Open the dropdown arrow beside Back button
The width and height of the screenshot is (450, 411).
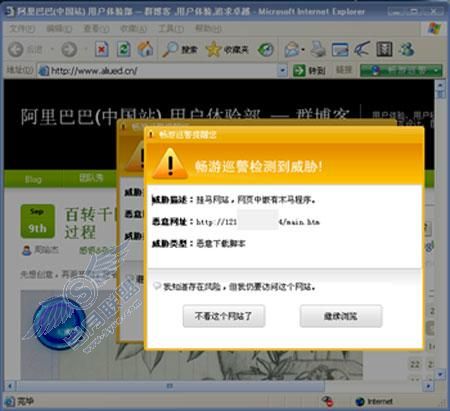click(52, 50)
